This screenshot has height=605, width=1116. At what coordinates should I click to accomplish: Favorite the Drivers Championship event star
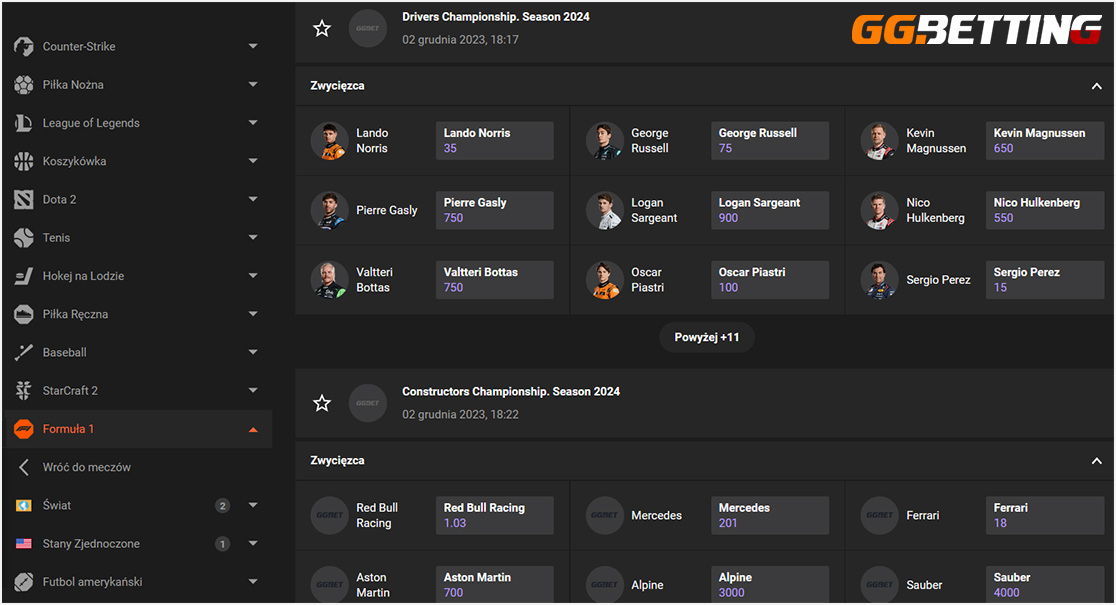(322, 28)
